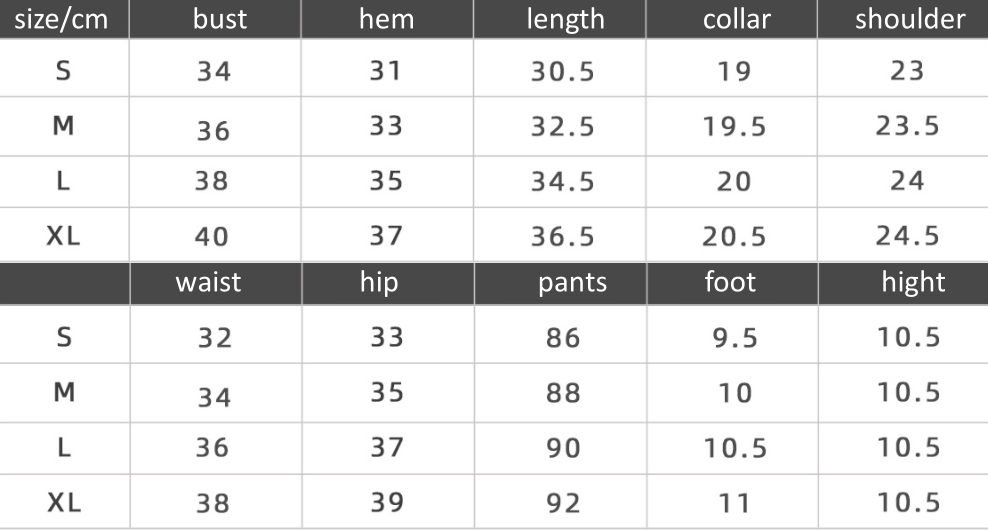This screenshot has width=988, height=530.
Task: Select the 'shoulder' column header
Action: point(909,19)
